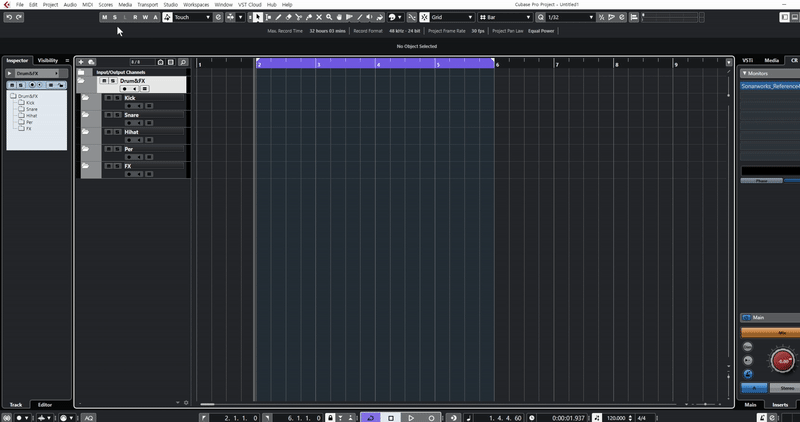
Task: Click the Use Track Presets icon beside Add Track
Action: [x=91, y=62]
